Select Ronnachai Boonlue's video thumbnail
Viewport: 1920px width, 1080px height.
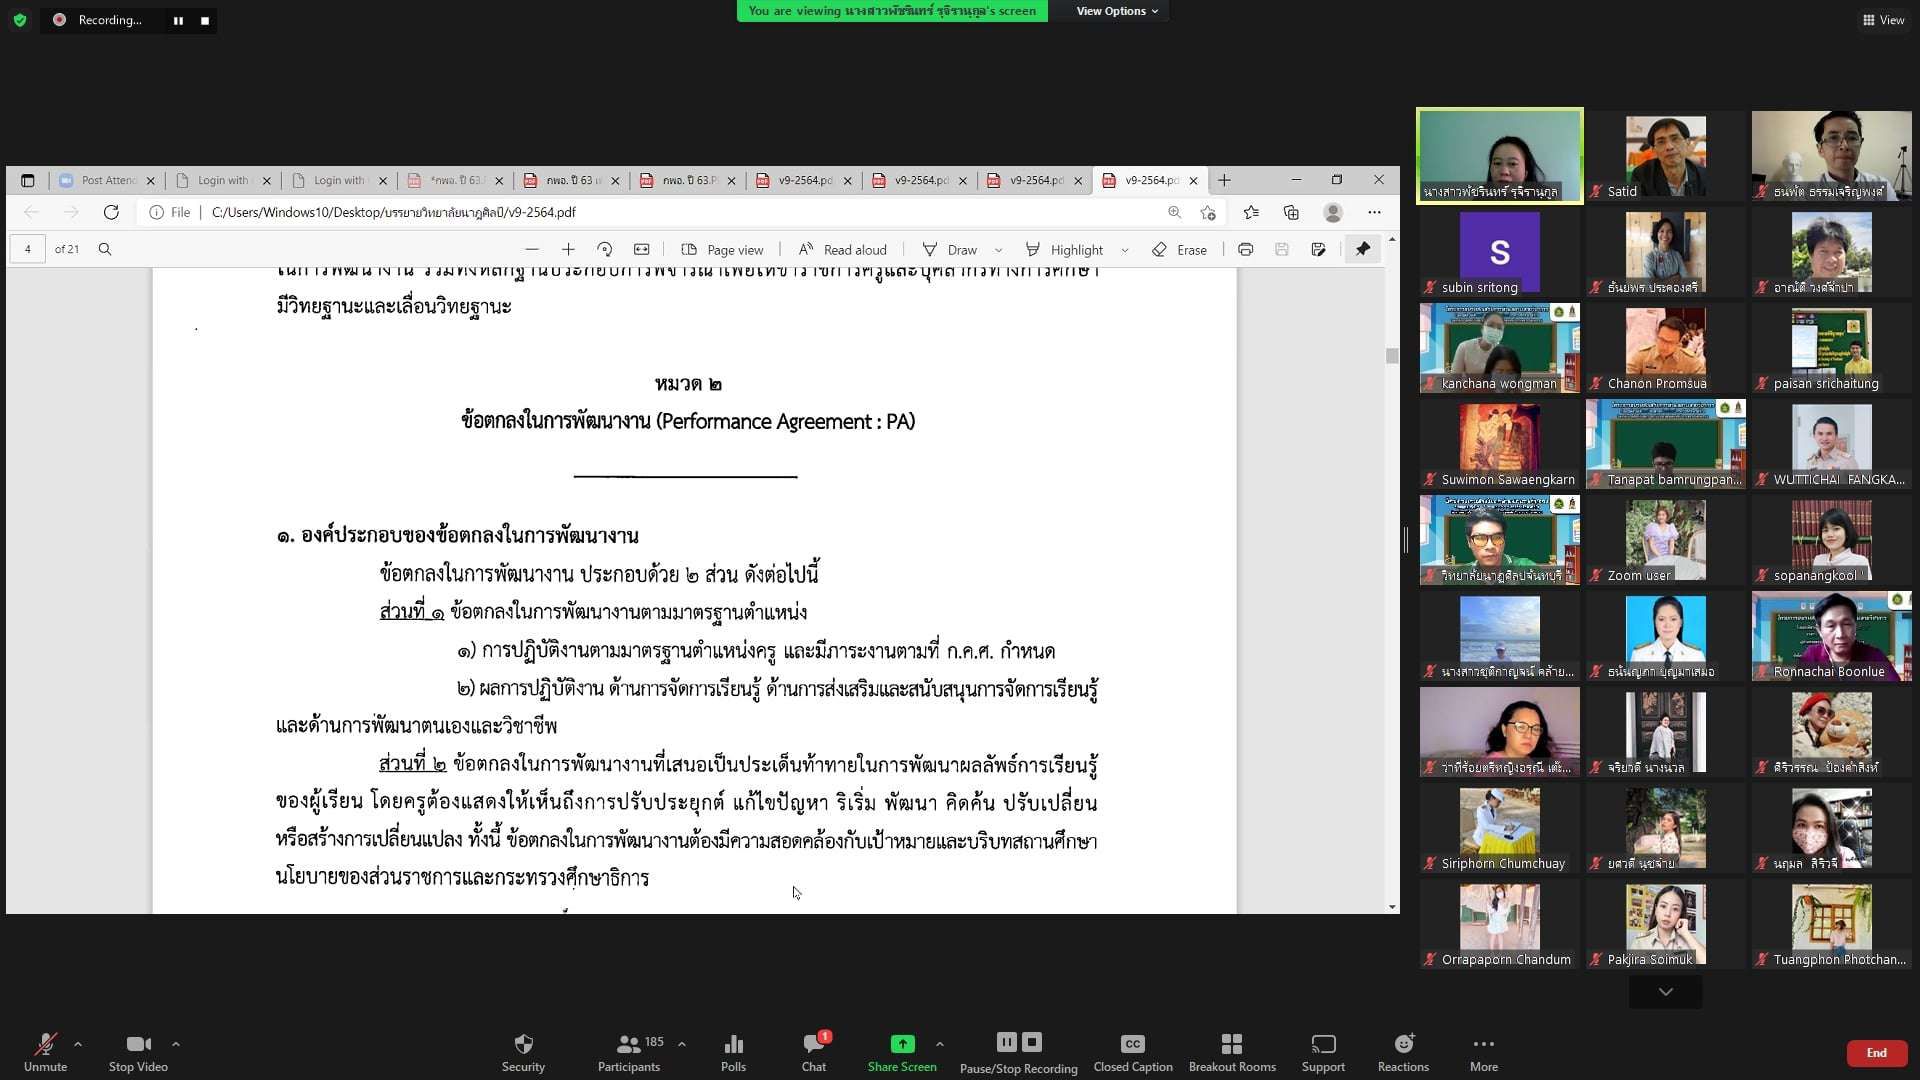pyautogui.click(x=1831, y=637)
